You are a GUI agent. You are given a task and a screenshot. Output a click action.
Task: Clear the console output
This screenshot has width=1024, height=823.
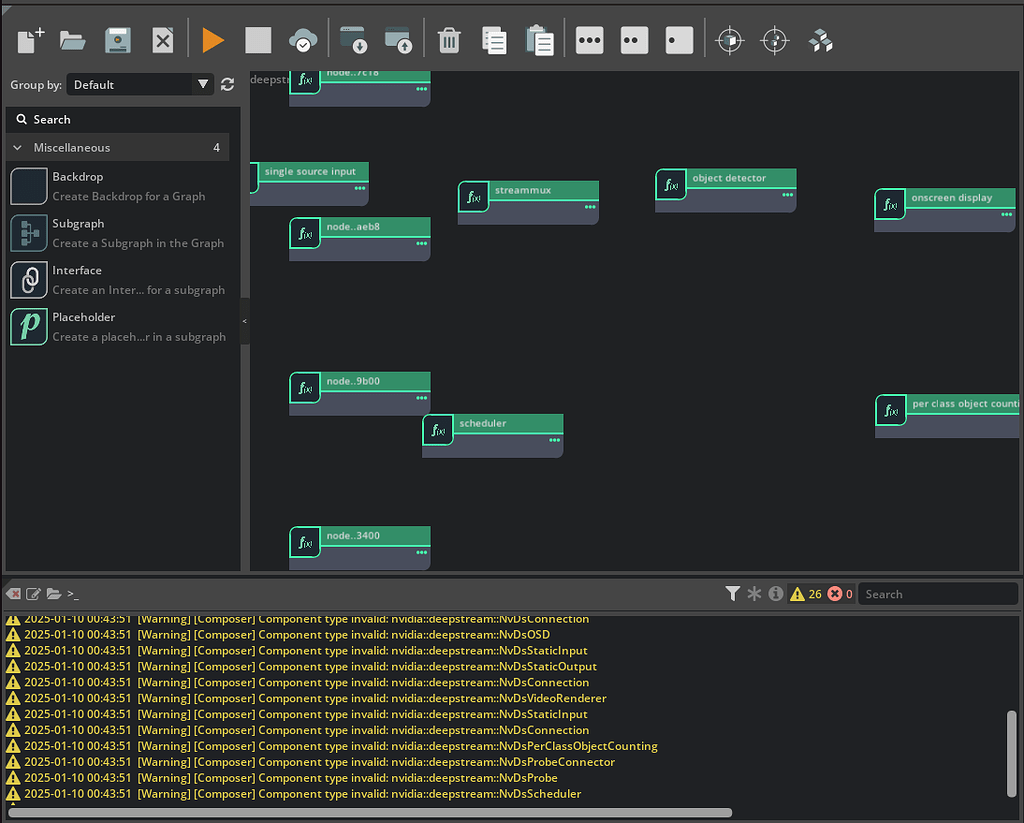tap(12, 593)
